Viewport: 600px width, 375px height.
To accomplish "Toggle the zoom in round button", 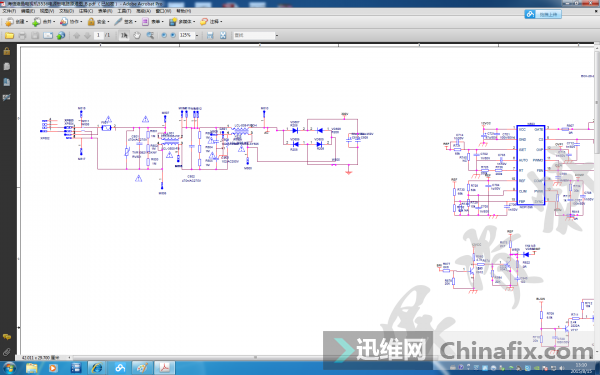I will coord(173,35).
